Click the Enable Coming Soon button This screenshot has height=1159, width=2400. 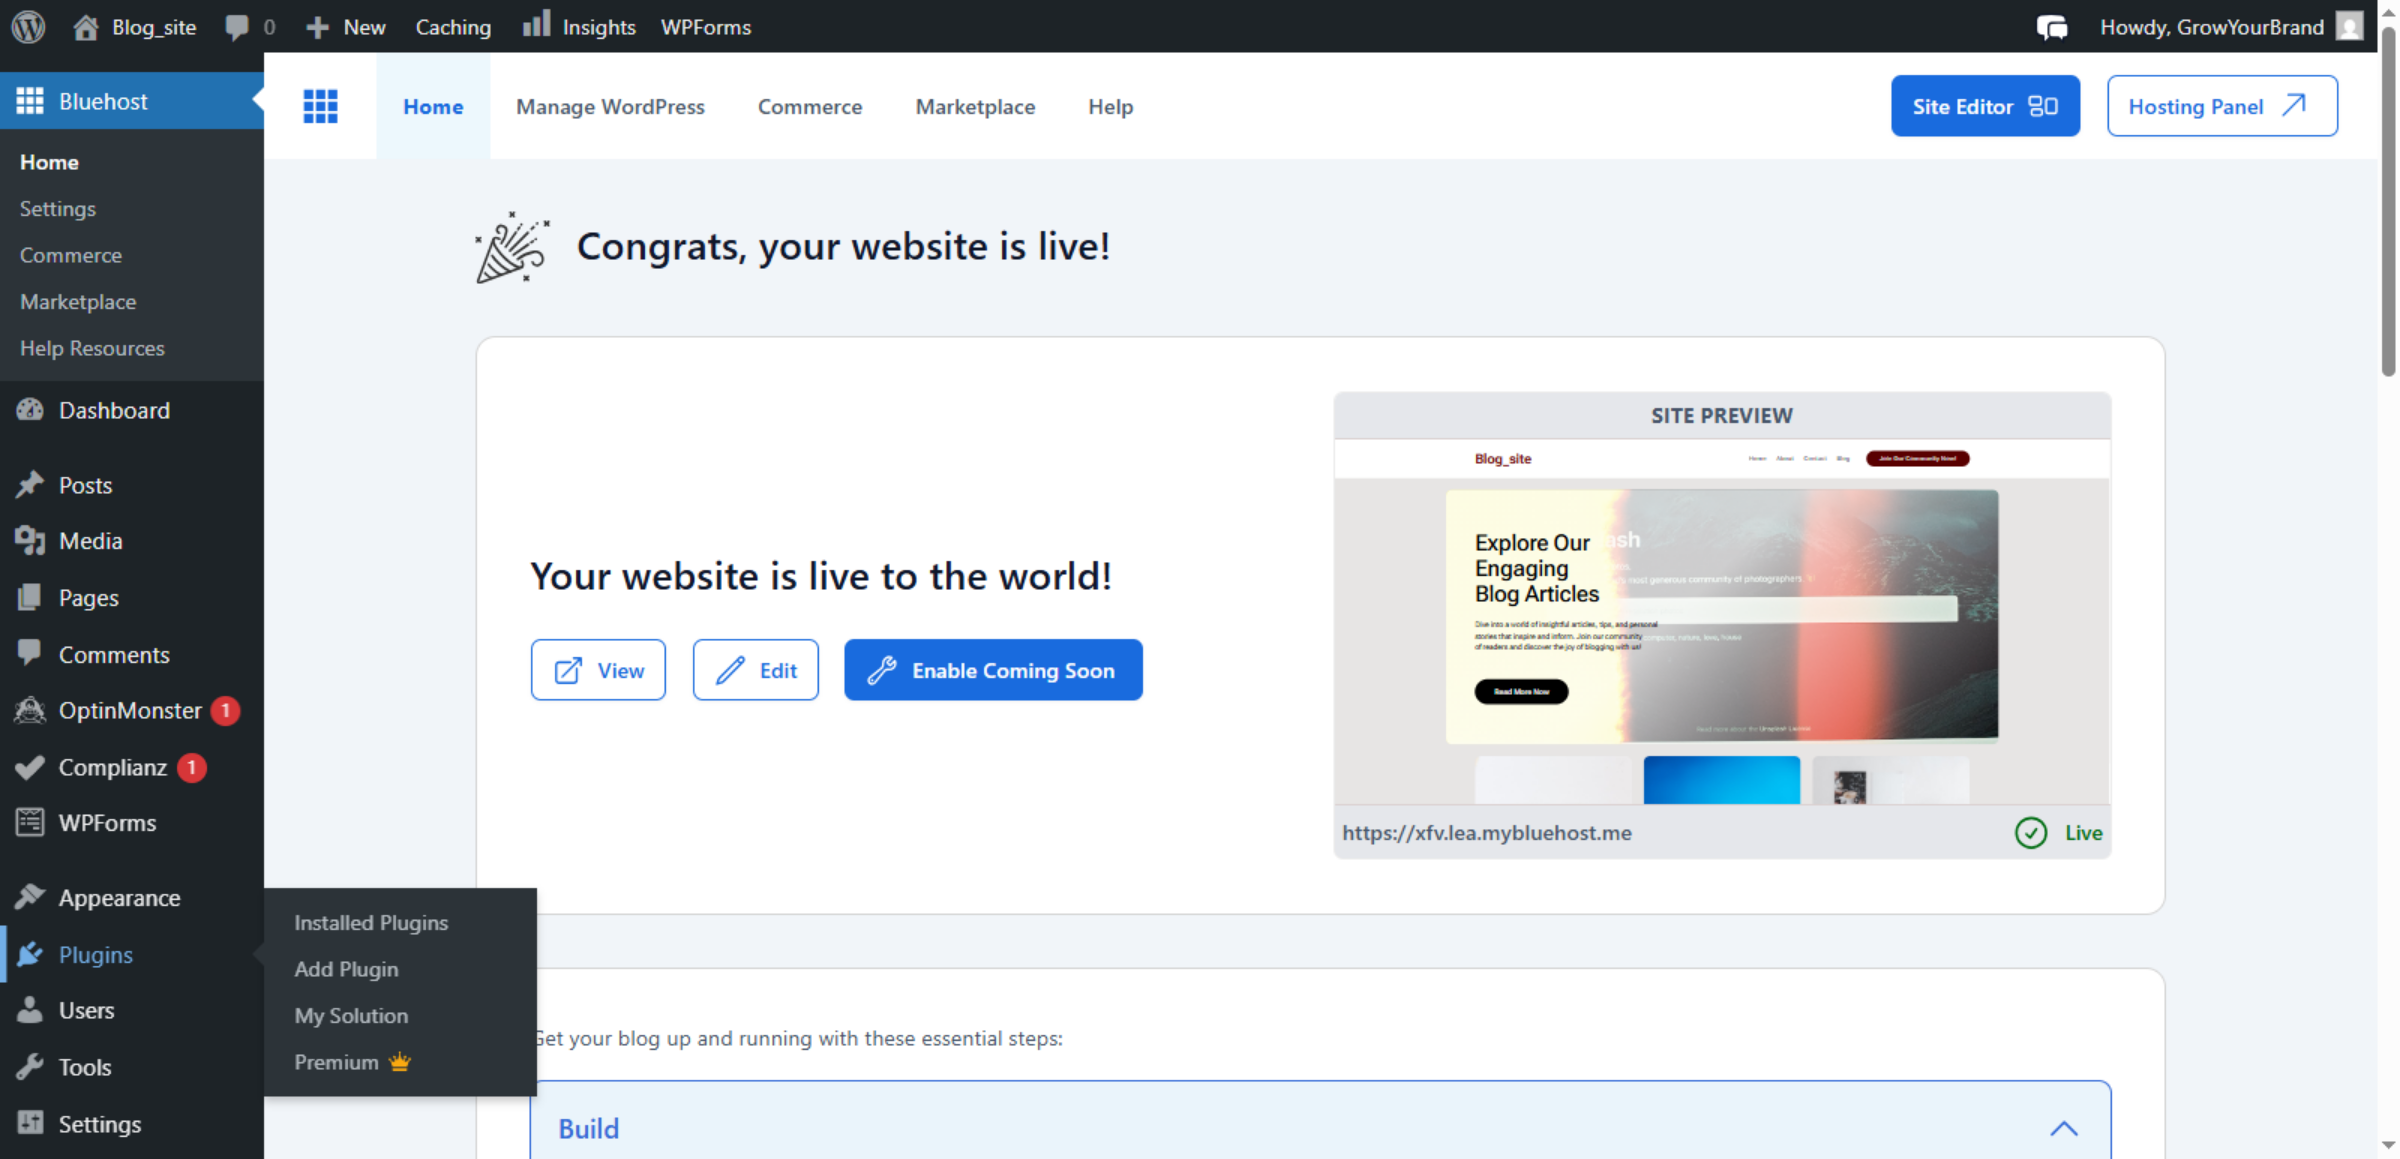tap(992, 670)
